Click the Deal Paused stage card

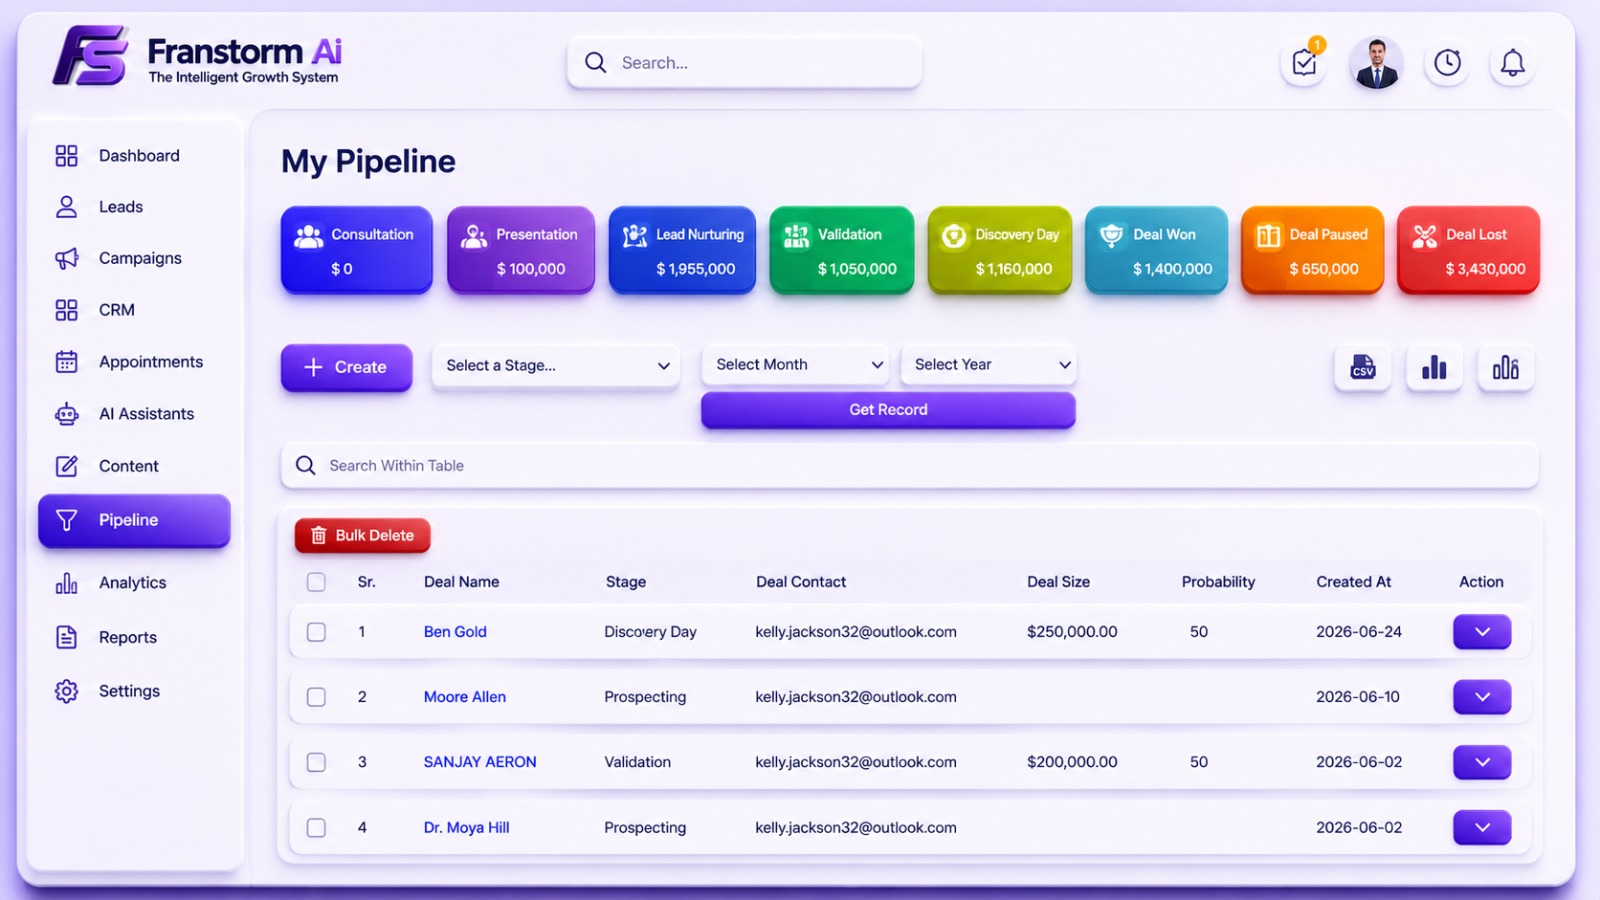pyautogui.click(x=1312, y=250)
